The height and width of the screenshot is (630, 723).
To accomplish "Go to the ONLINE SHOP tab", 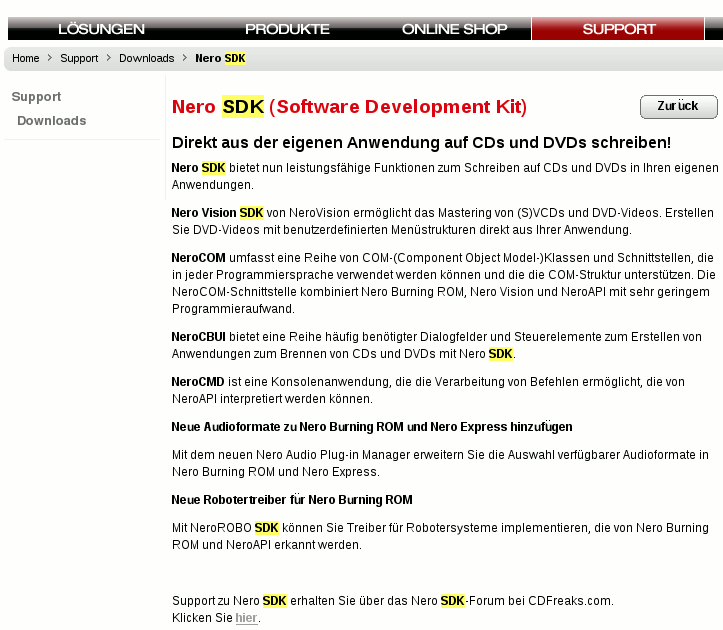I will (454, 29).
